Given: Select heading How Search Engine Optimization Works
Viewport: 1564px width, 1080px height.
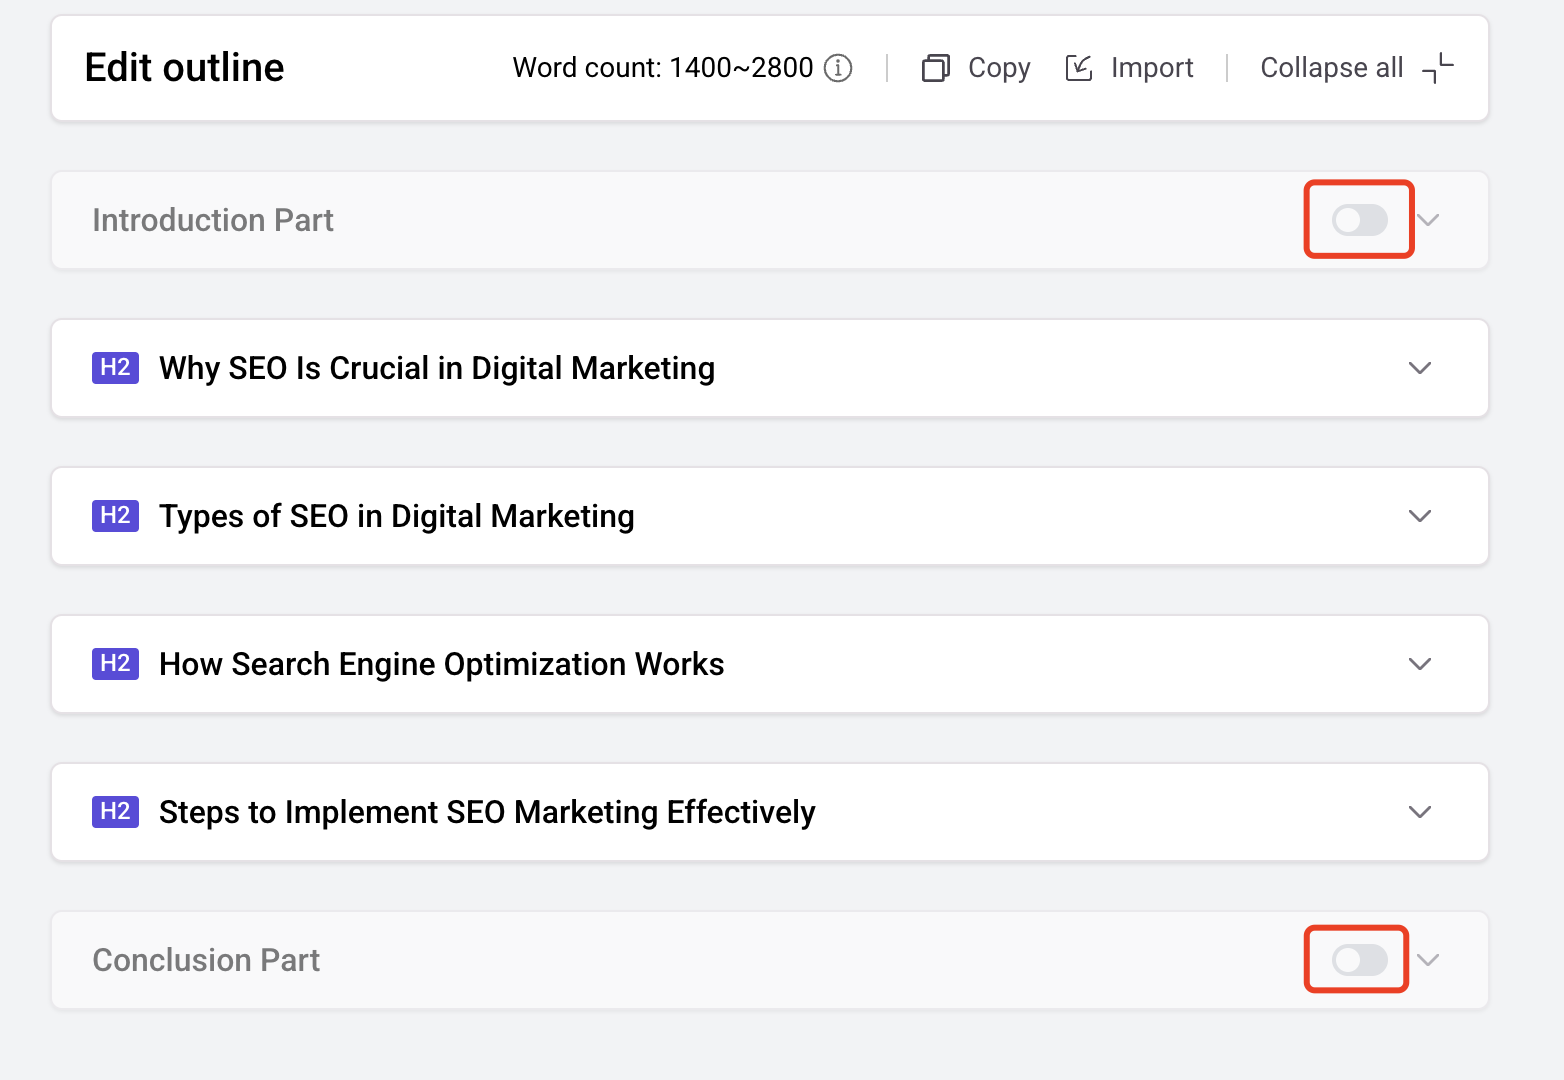Looking at the screenshot, I should (x=442, y=664).
